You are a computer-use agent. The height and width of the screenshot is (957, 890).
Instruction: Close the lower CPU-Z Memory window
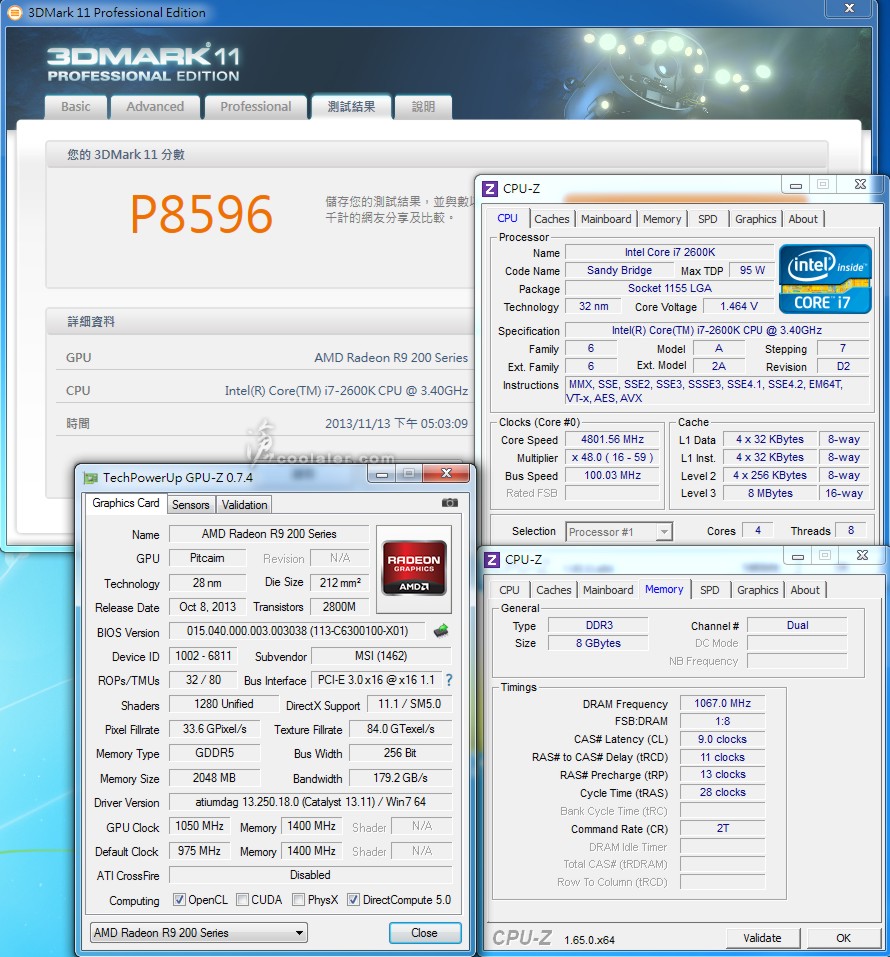click(862, 555)
